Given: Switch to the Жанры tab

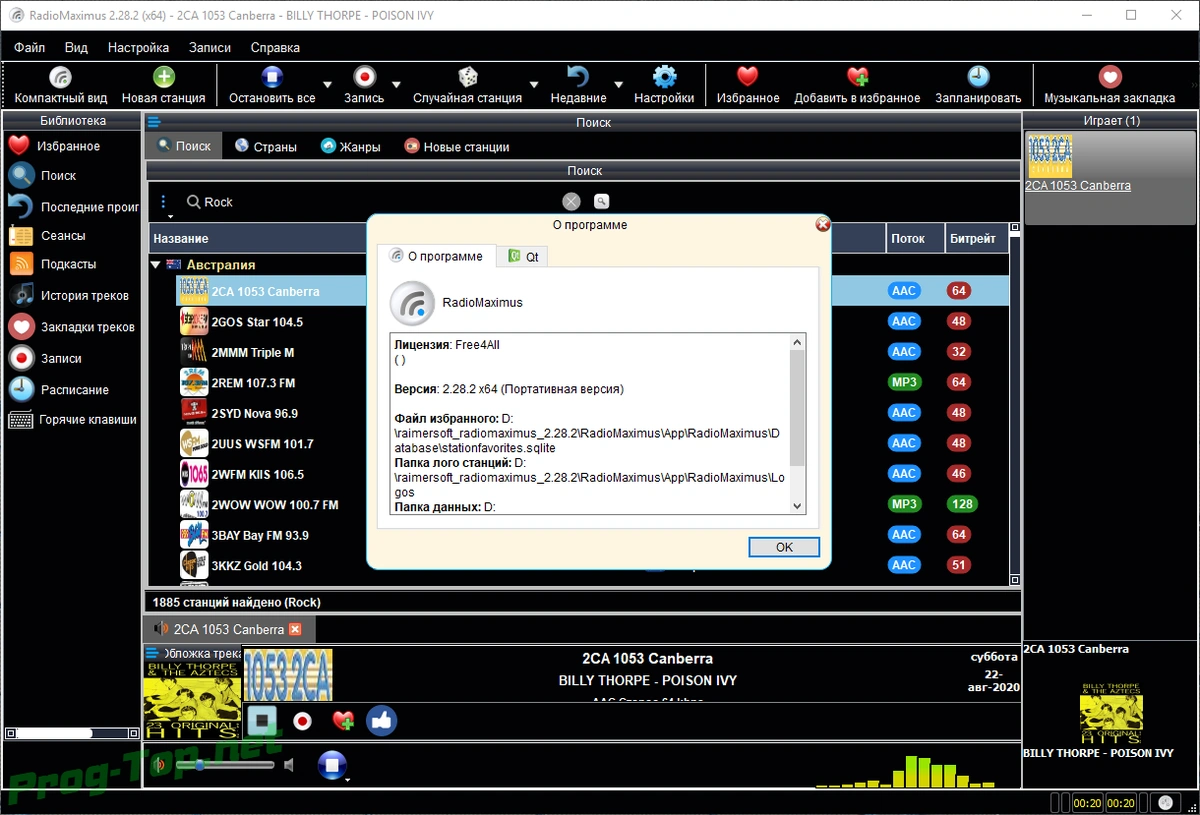Looking at the screenshot, I should 351,146.
